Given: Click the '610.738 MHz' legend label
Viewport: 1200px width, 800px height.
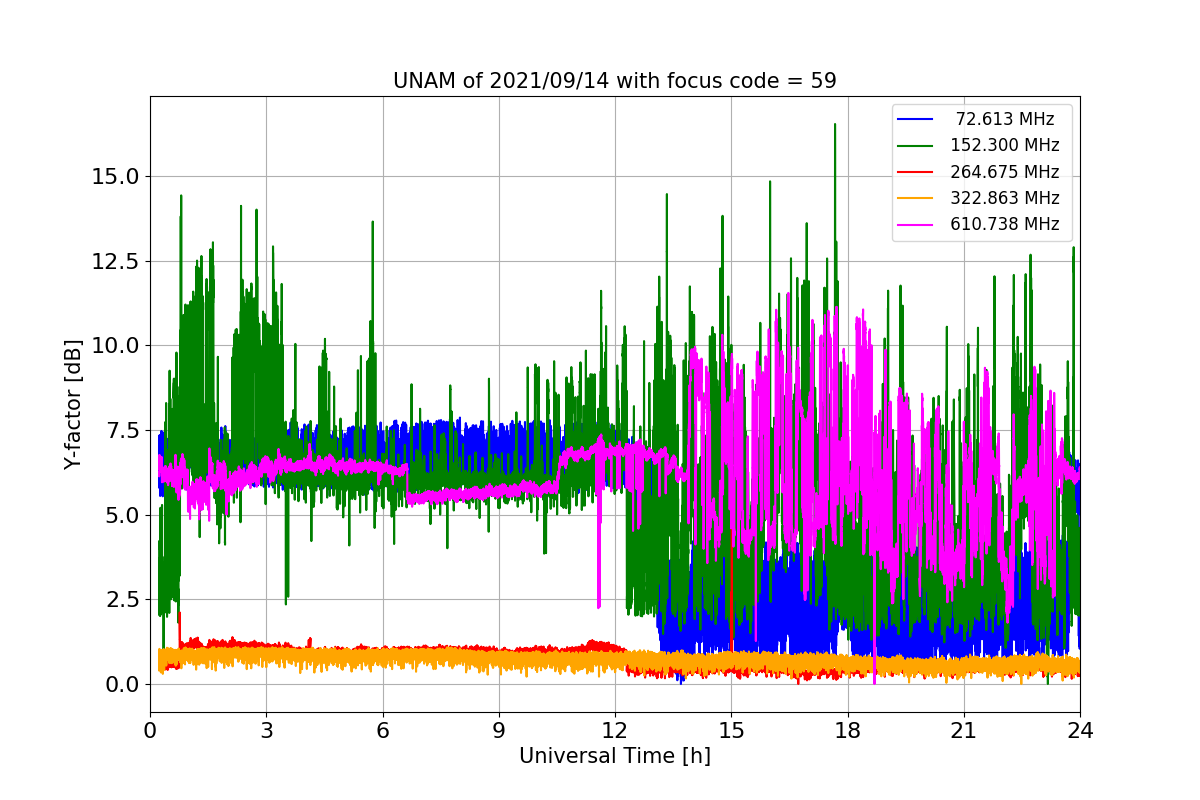Looking at the screenshot, I should (x=1005, y=224).
